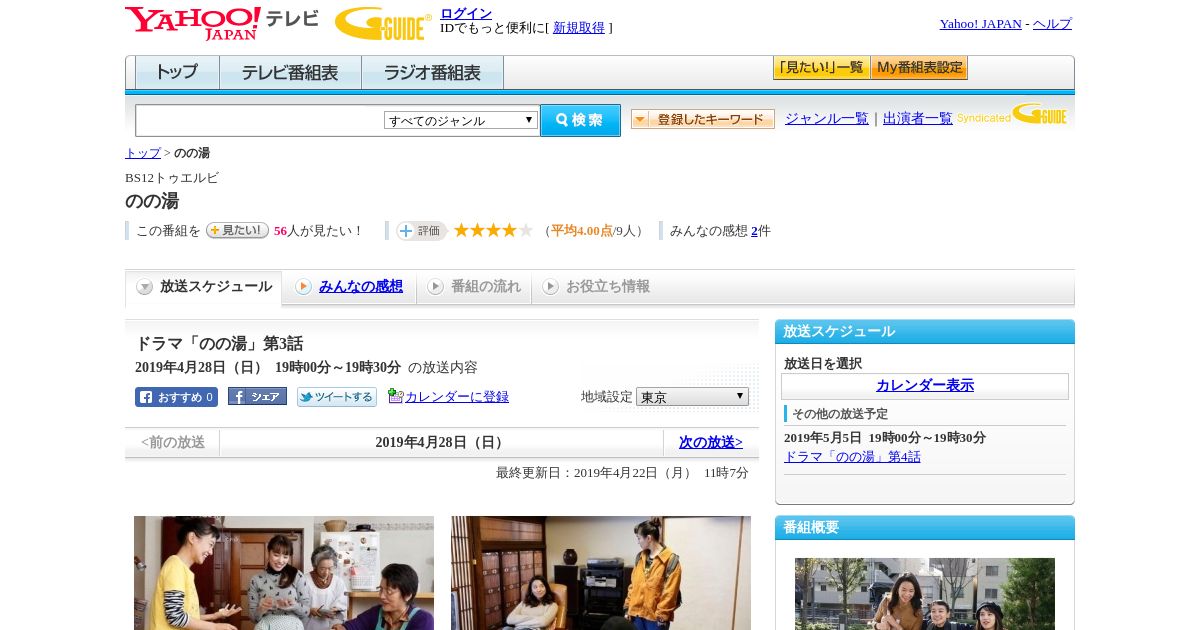Click the calendar icon beside カレンダーに登録
Screen dimensions: 1200x630
coord(395,396)
